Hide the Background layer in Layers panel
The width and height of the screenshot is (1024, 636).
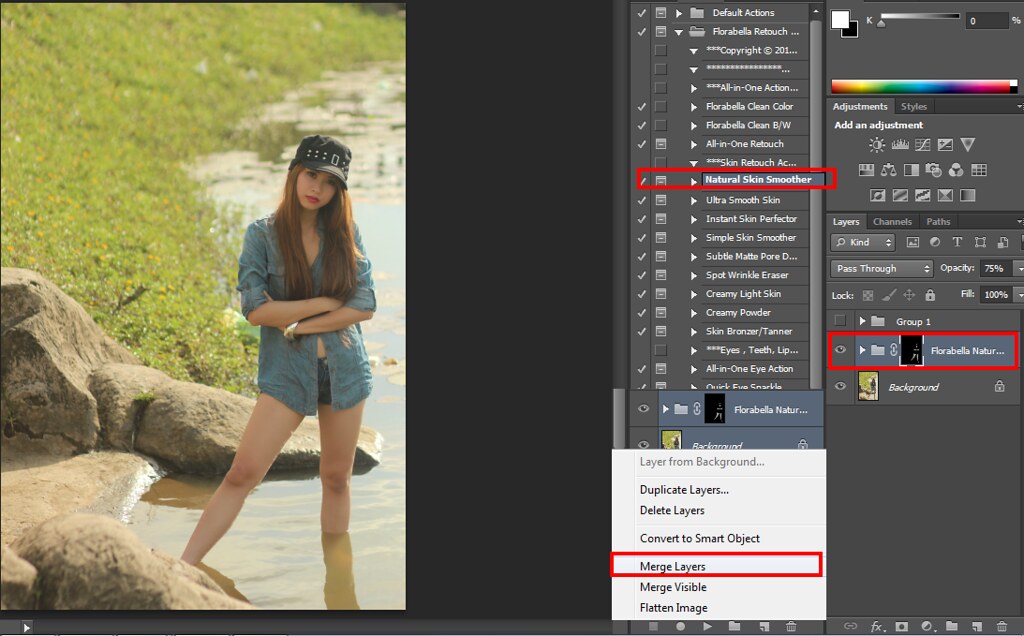click(840, 386)
